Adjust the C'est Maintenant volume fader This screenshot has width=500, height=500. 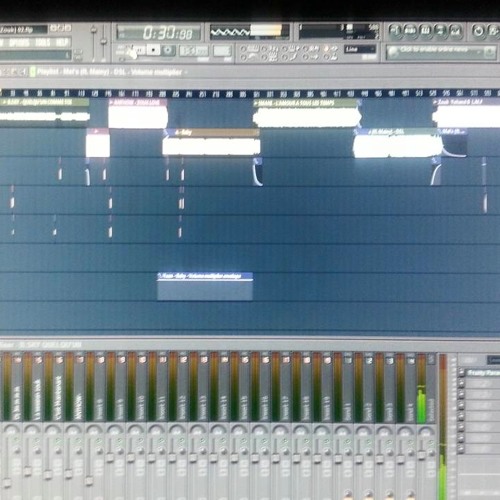(x=48, y=474)
